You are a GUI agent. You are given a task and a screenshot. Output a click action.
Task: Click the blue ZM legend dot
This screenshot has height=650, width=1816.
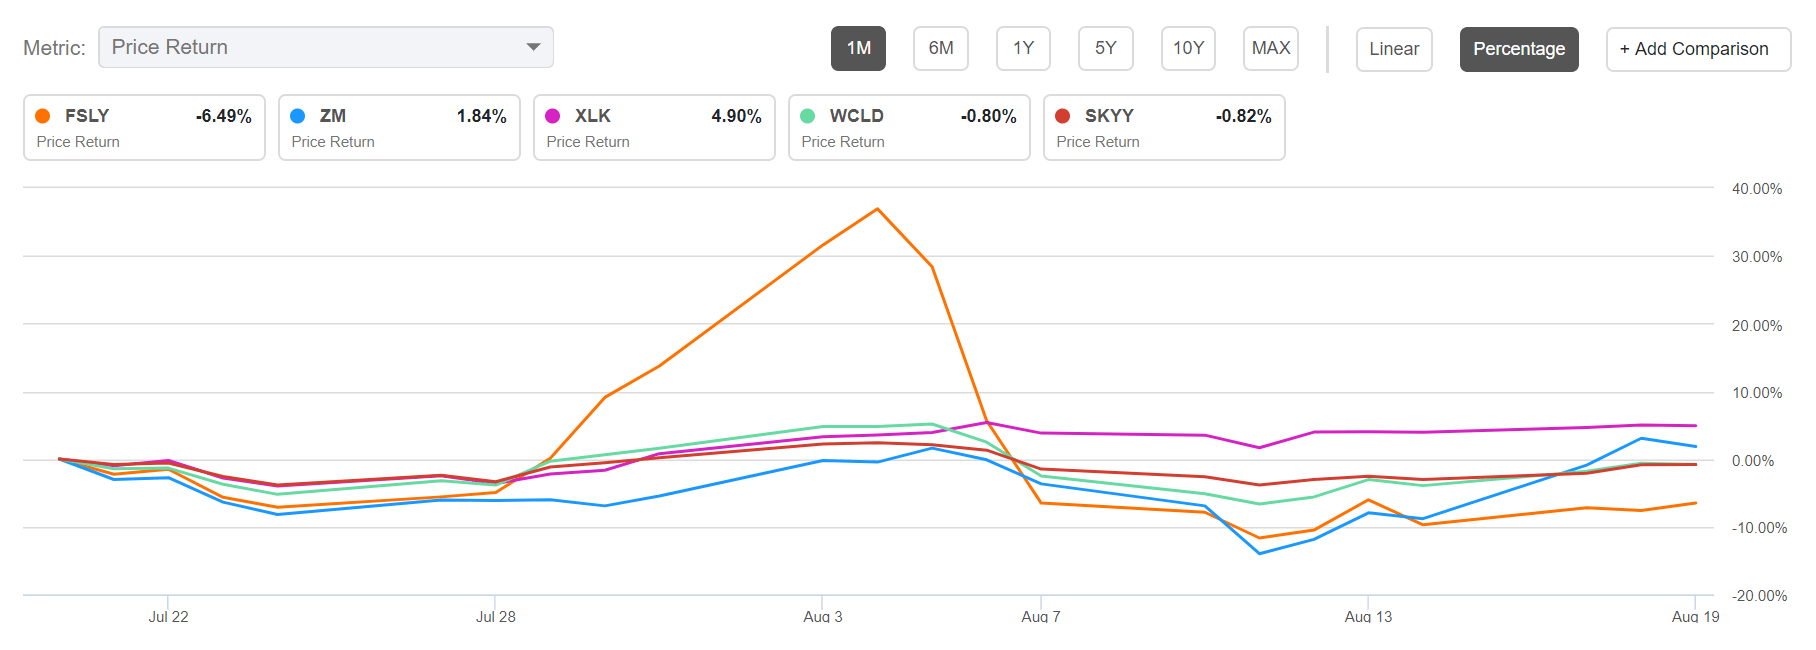tap(297, 116)
